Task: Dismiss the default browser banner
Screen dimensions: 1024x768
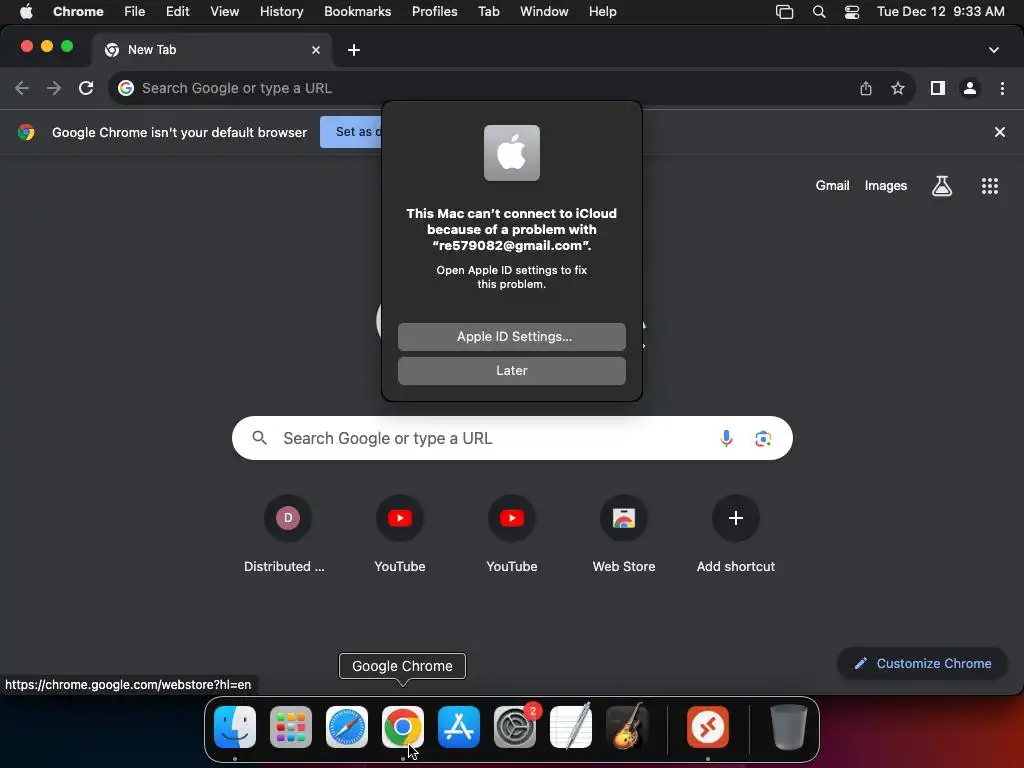Action: pos(999,132)
